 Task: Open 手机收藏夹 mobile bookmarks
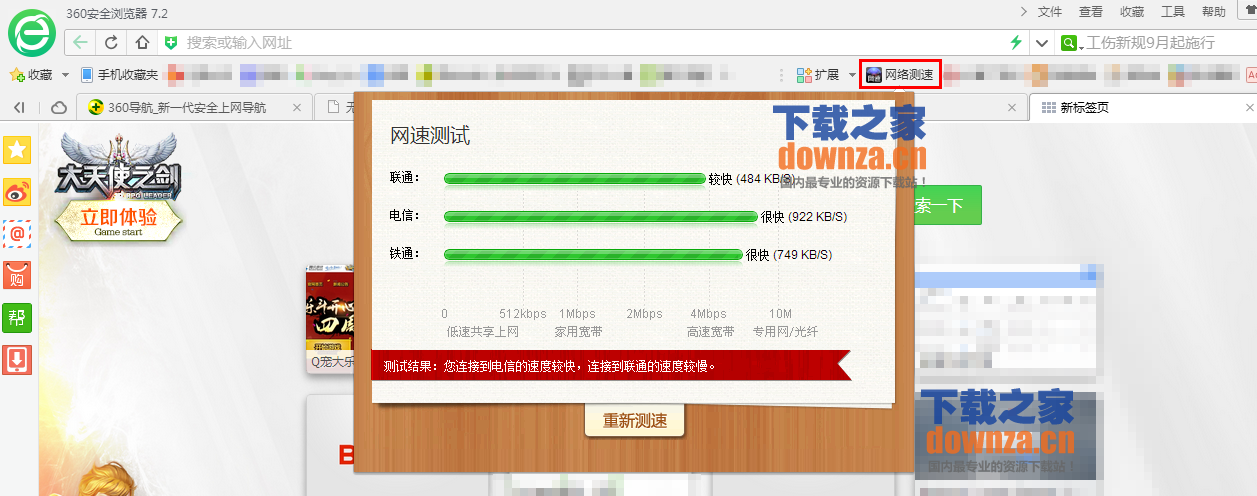pos(119,75)
